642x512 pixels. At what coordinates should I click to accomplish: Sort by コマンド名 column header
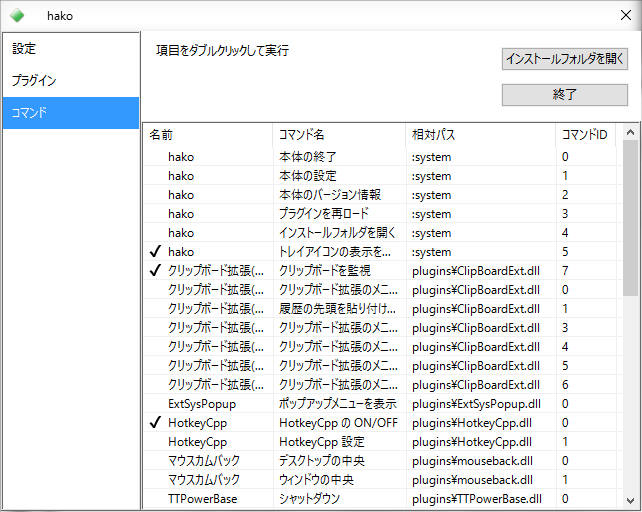tap(339, 135)
